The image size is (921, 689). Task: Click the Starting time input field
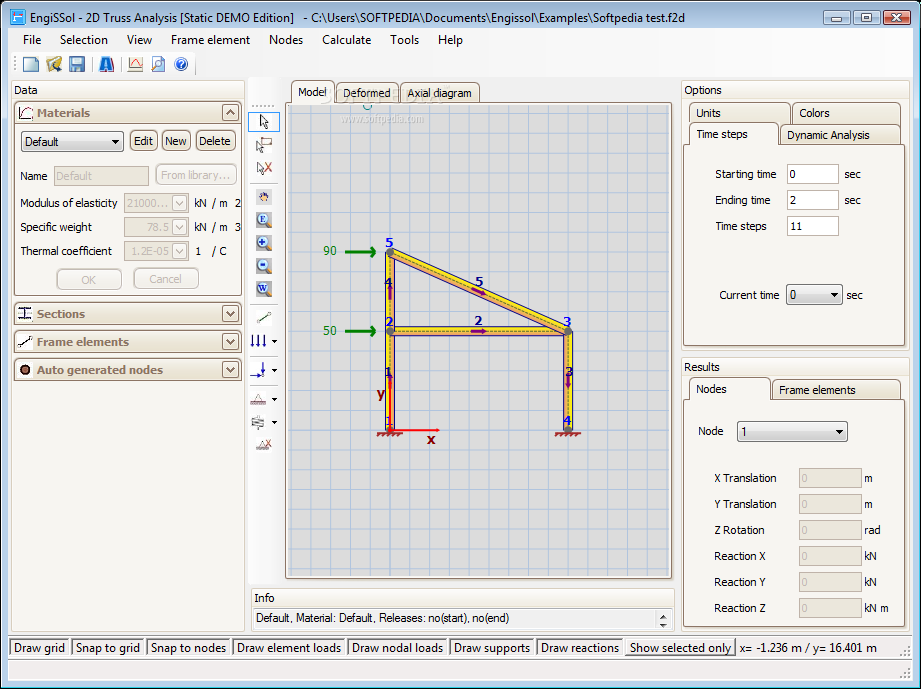point(812,174)
